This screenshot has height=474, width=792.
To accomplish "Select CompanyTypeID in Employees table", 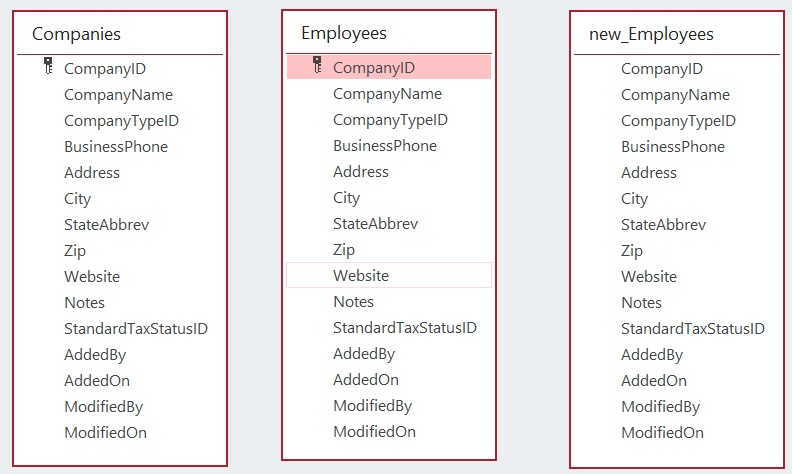I will [x=390, y=120].
